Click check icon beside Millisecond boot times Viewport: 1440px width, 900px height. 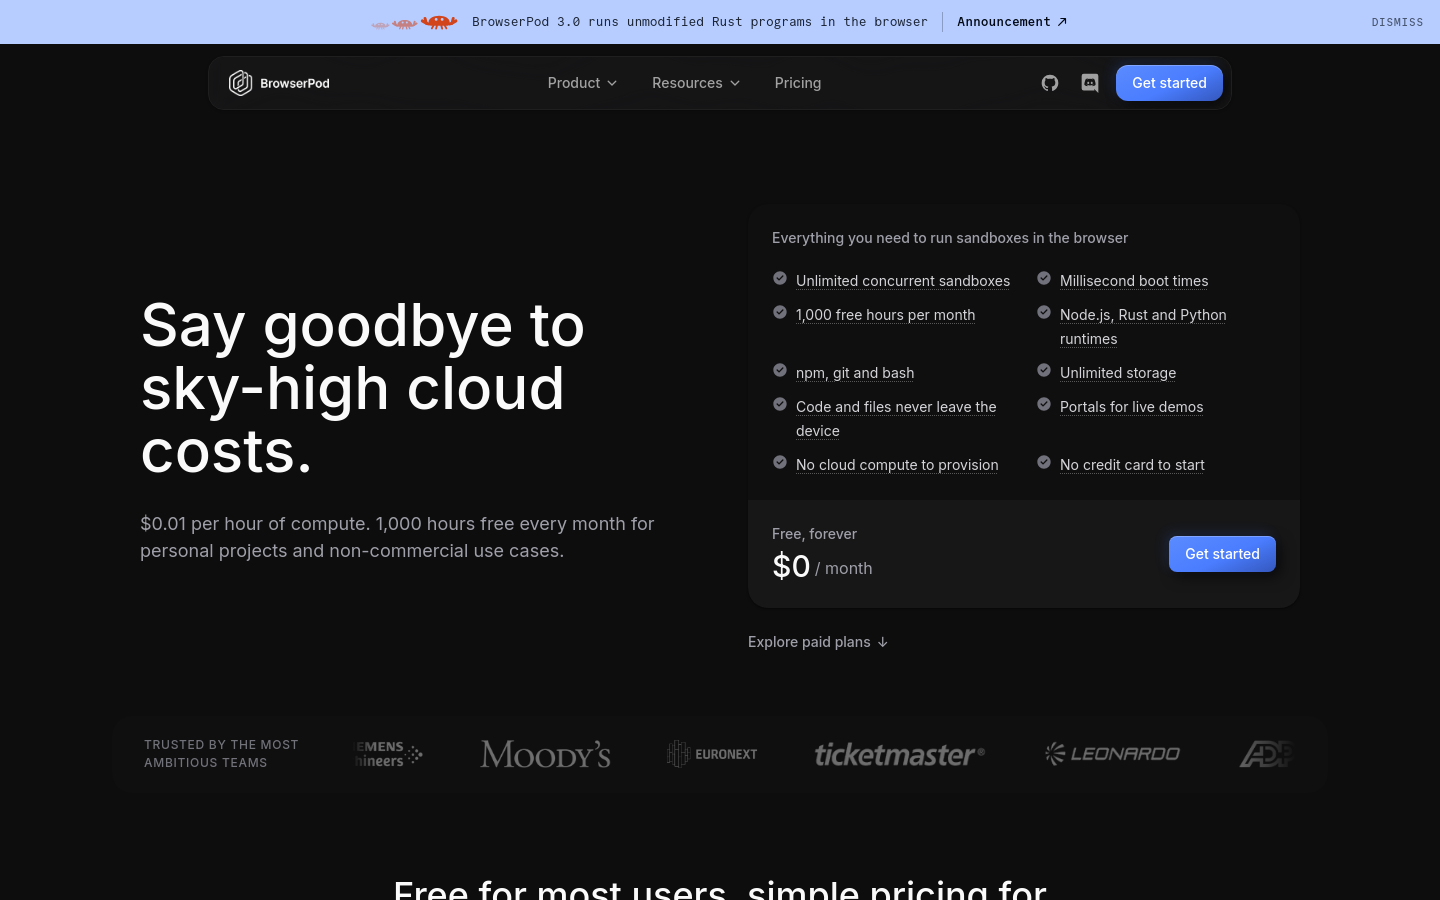(x=1044, y=278)
